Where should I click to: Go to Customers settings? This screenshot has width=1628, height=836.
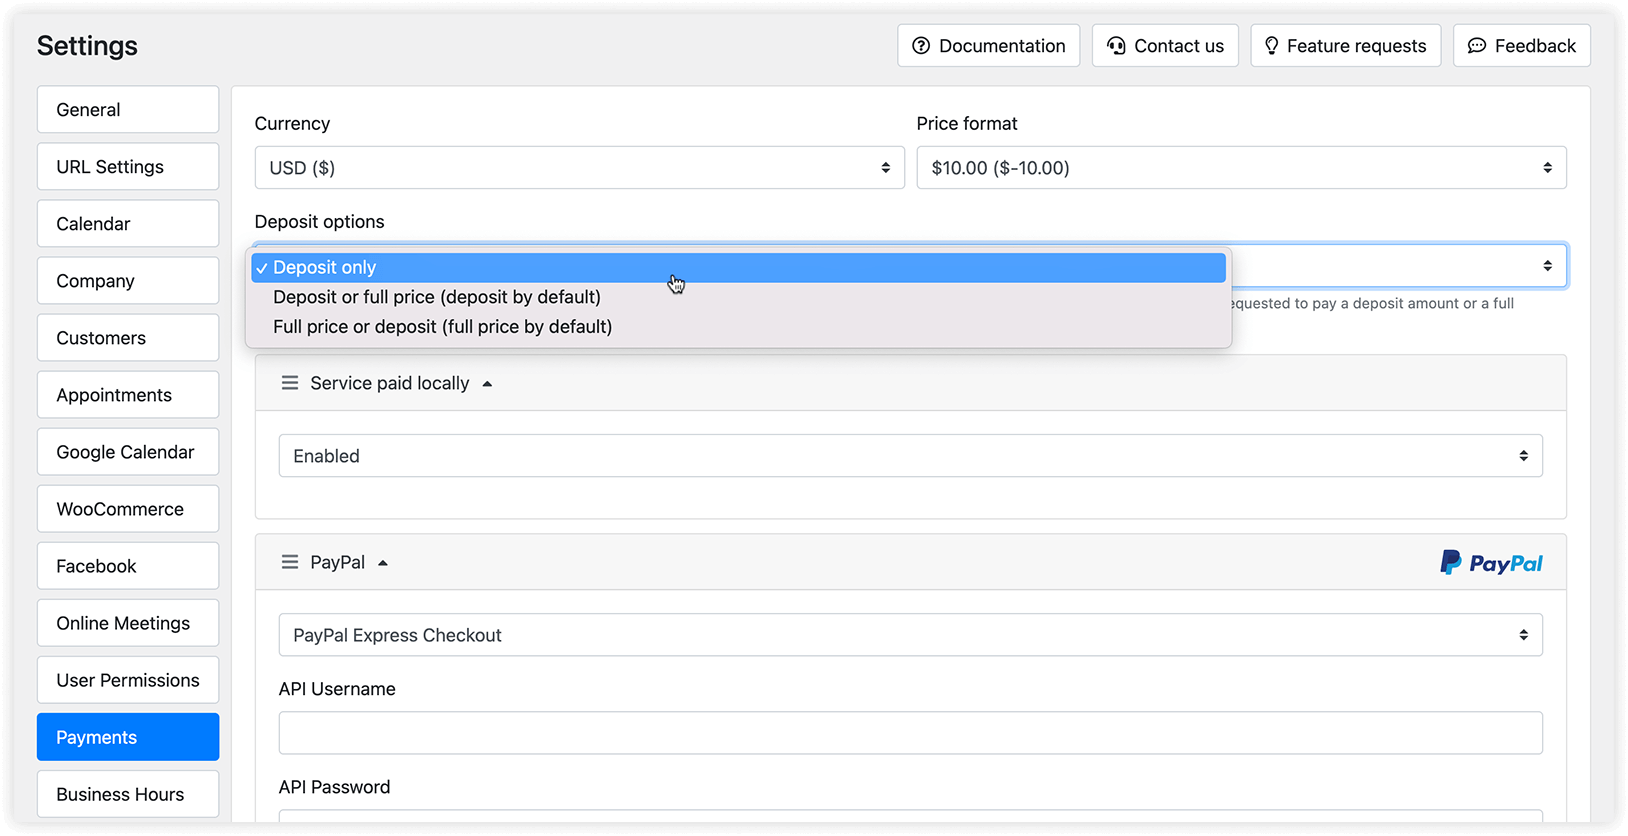[x=128, y=338]
